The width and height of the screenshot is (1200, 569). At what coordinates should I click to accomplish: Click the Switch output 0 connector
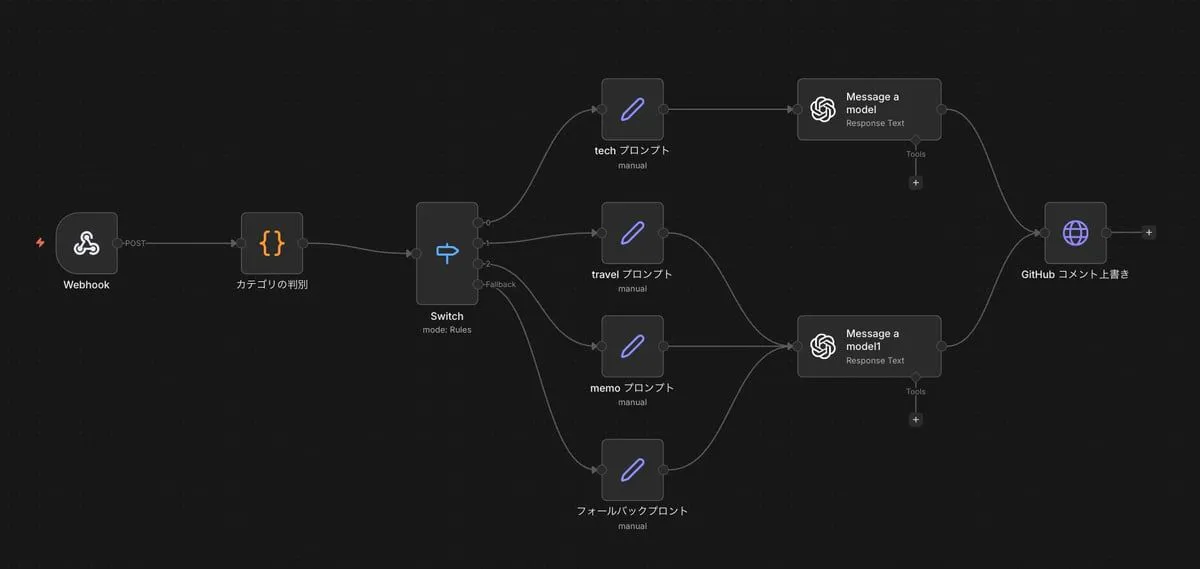pyautogui.click(x=478, y=222)
